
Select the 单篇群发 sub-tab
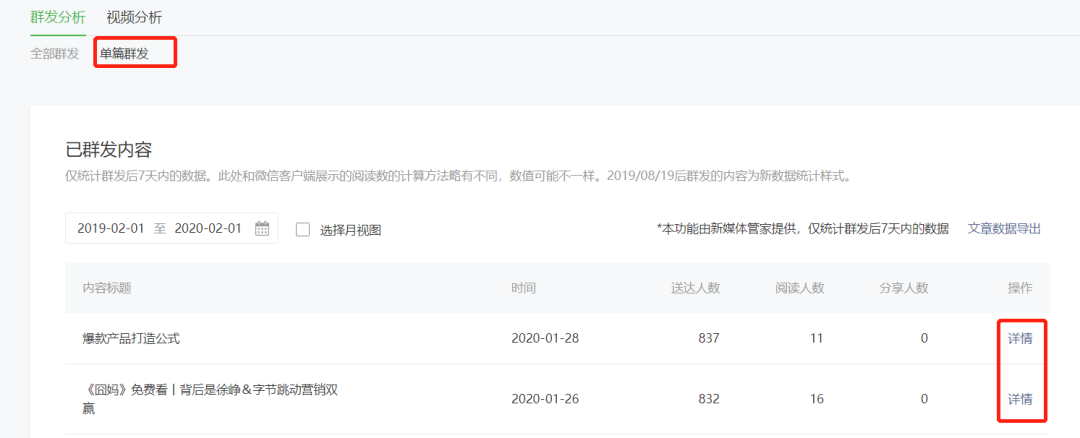tap(124, 53)
